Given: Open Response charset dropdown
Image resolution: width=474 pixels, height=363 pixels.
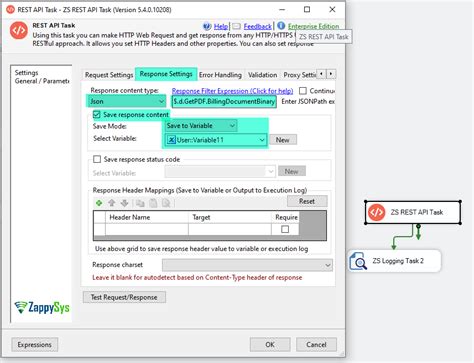Looking at the screenshot, I should tap(328, 265).
